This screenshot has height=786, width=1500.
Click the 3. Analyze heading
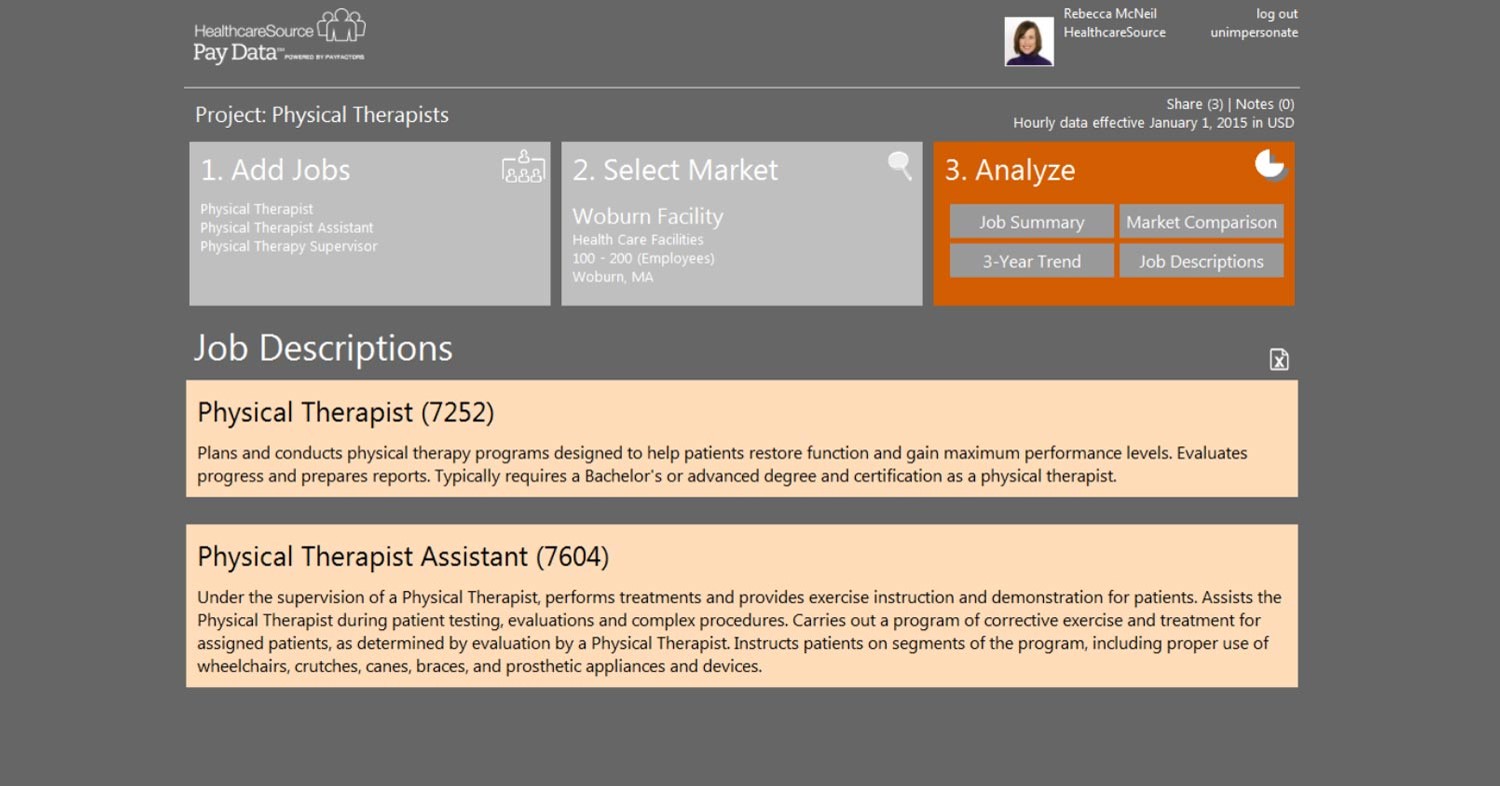click(1010, 170)
